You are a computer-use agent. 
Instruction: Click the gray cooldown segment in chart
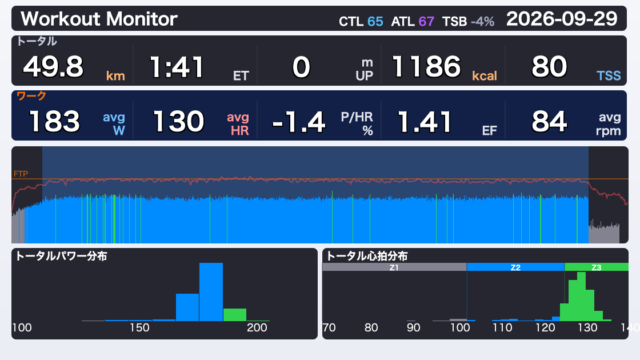click(x=604, y=233)
